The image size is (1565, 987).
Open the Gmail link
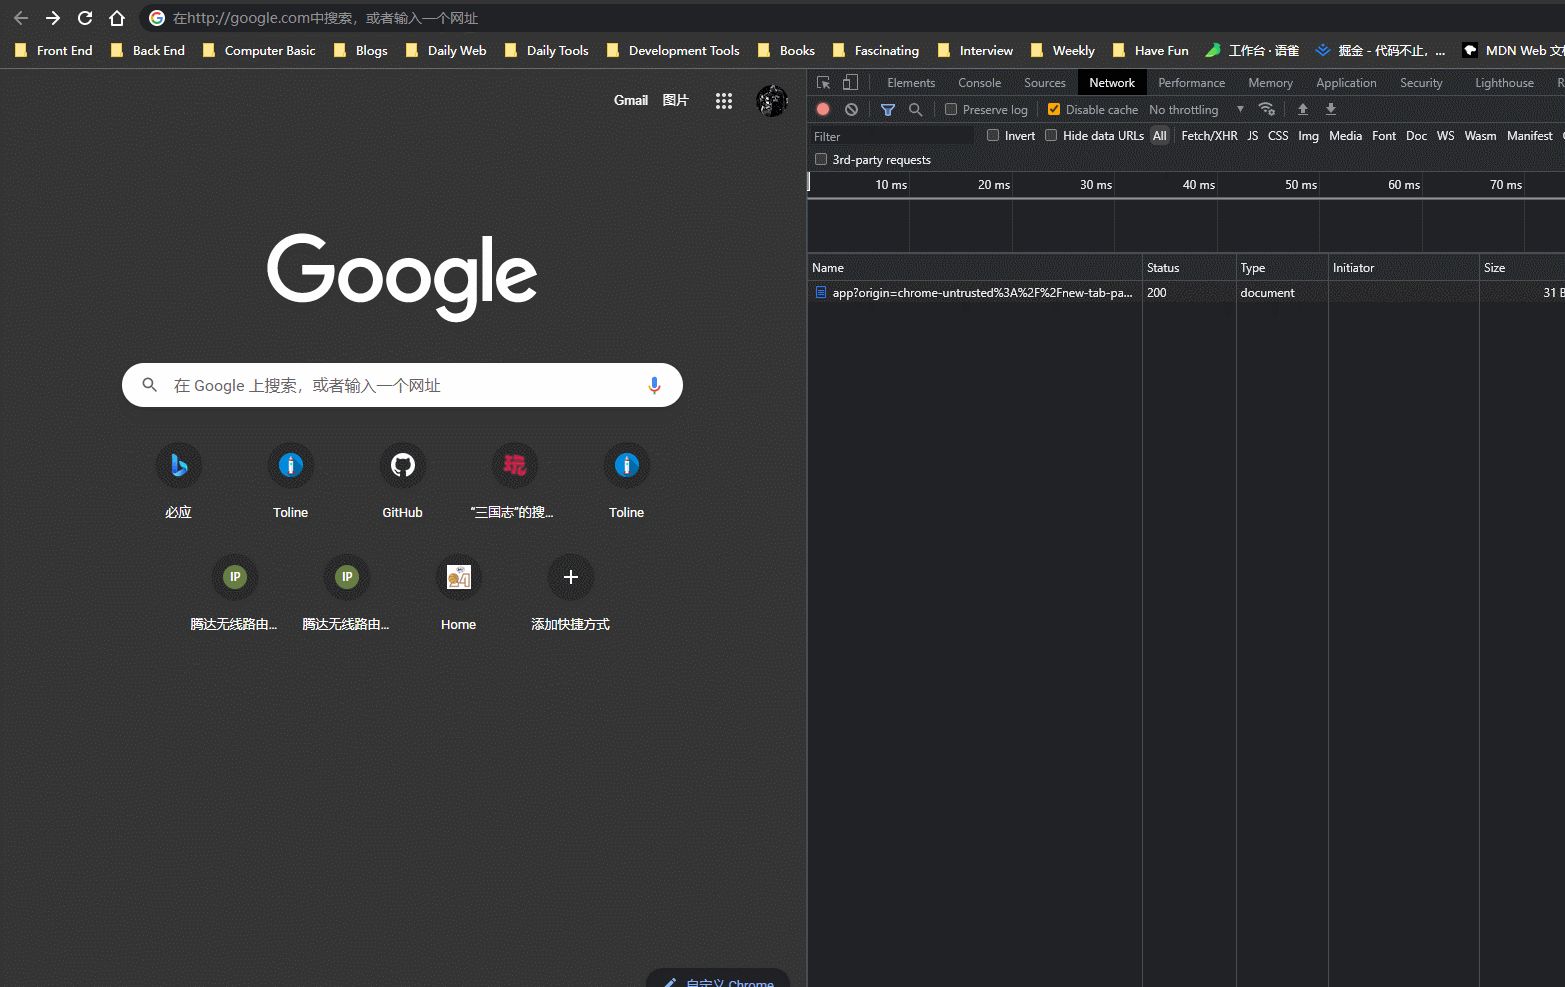[631, 100]
